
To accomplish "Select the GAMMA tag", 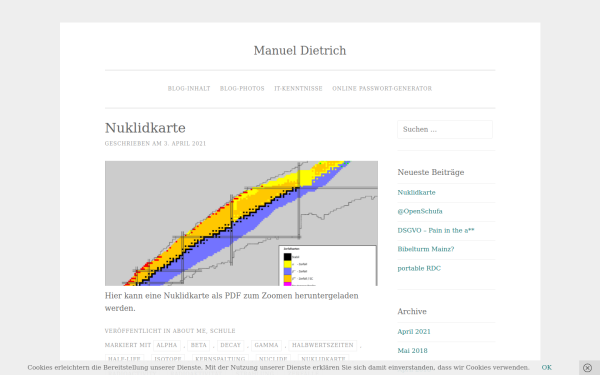I will click(x=266, y=345).
